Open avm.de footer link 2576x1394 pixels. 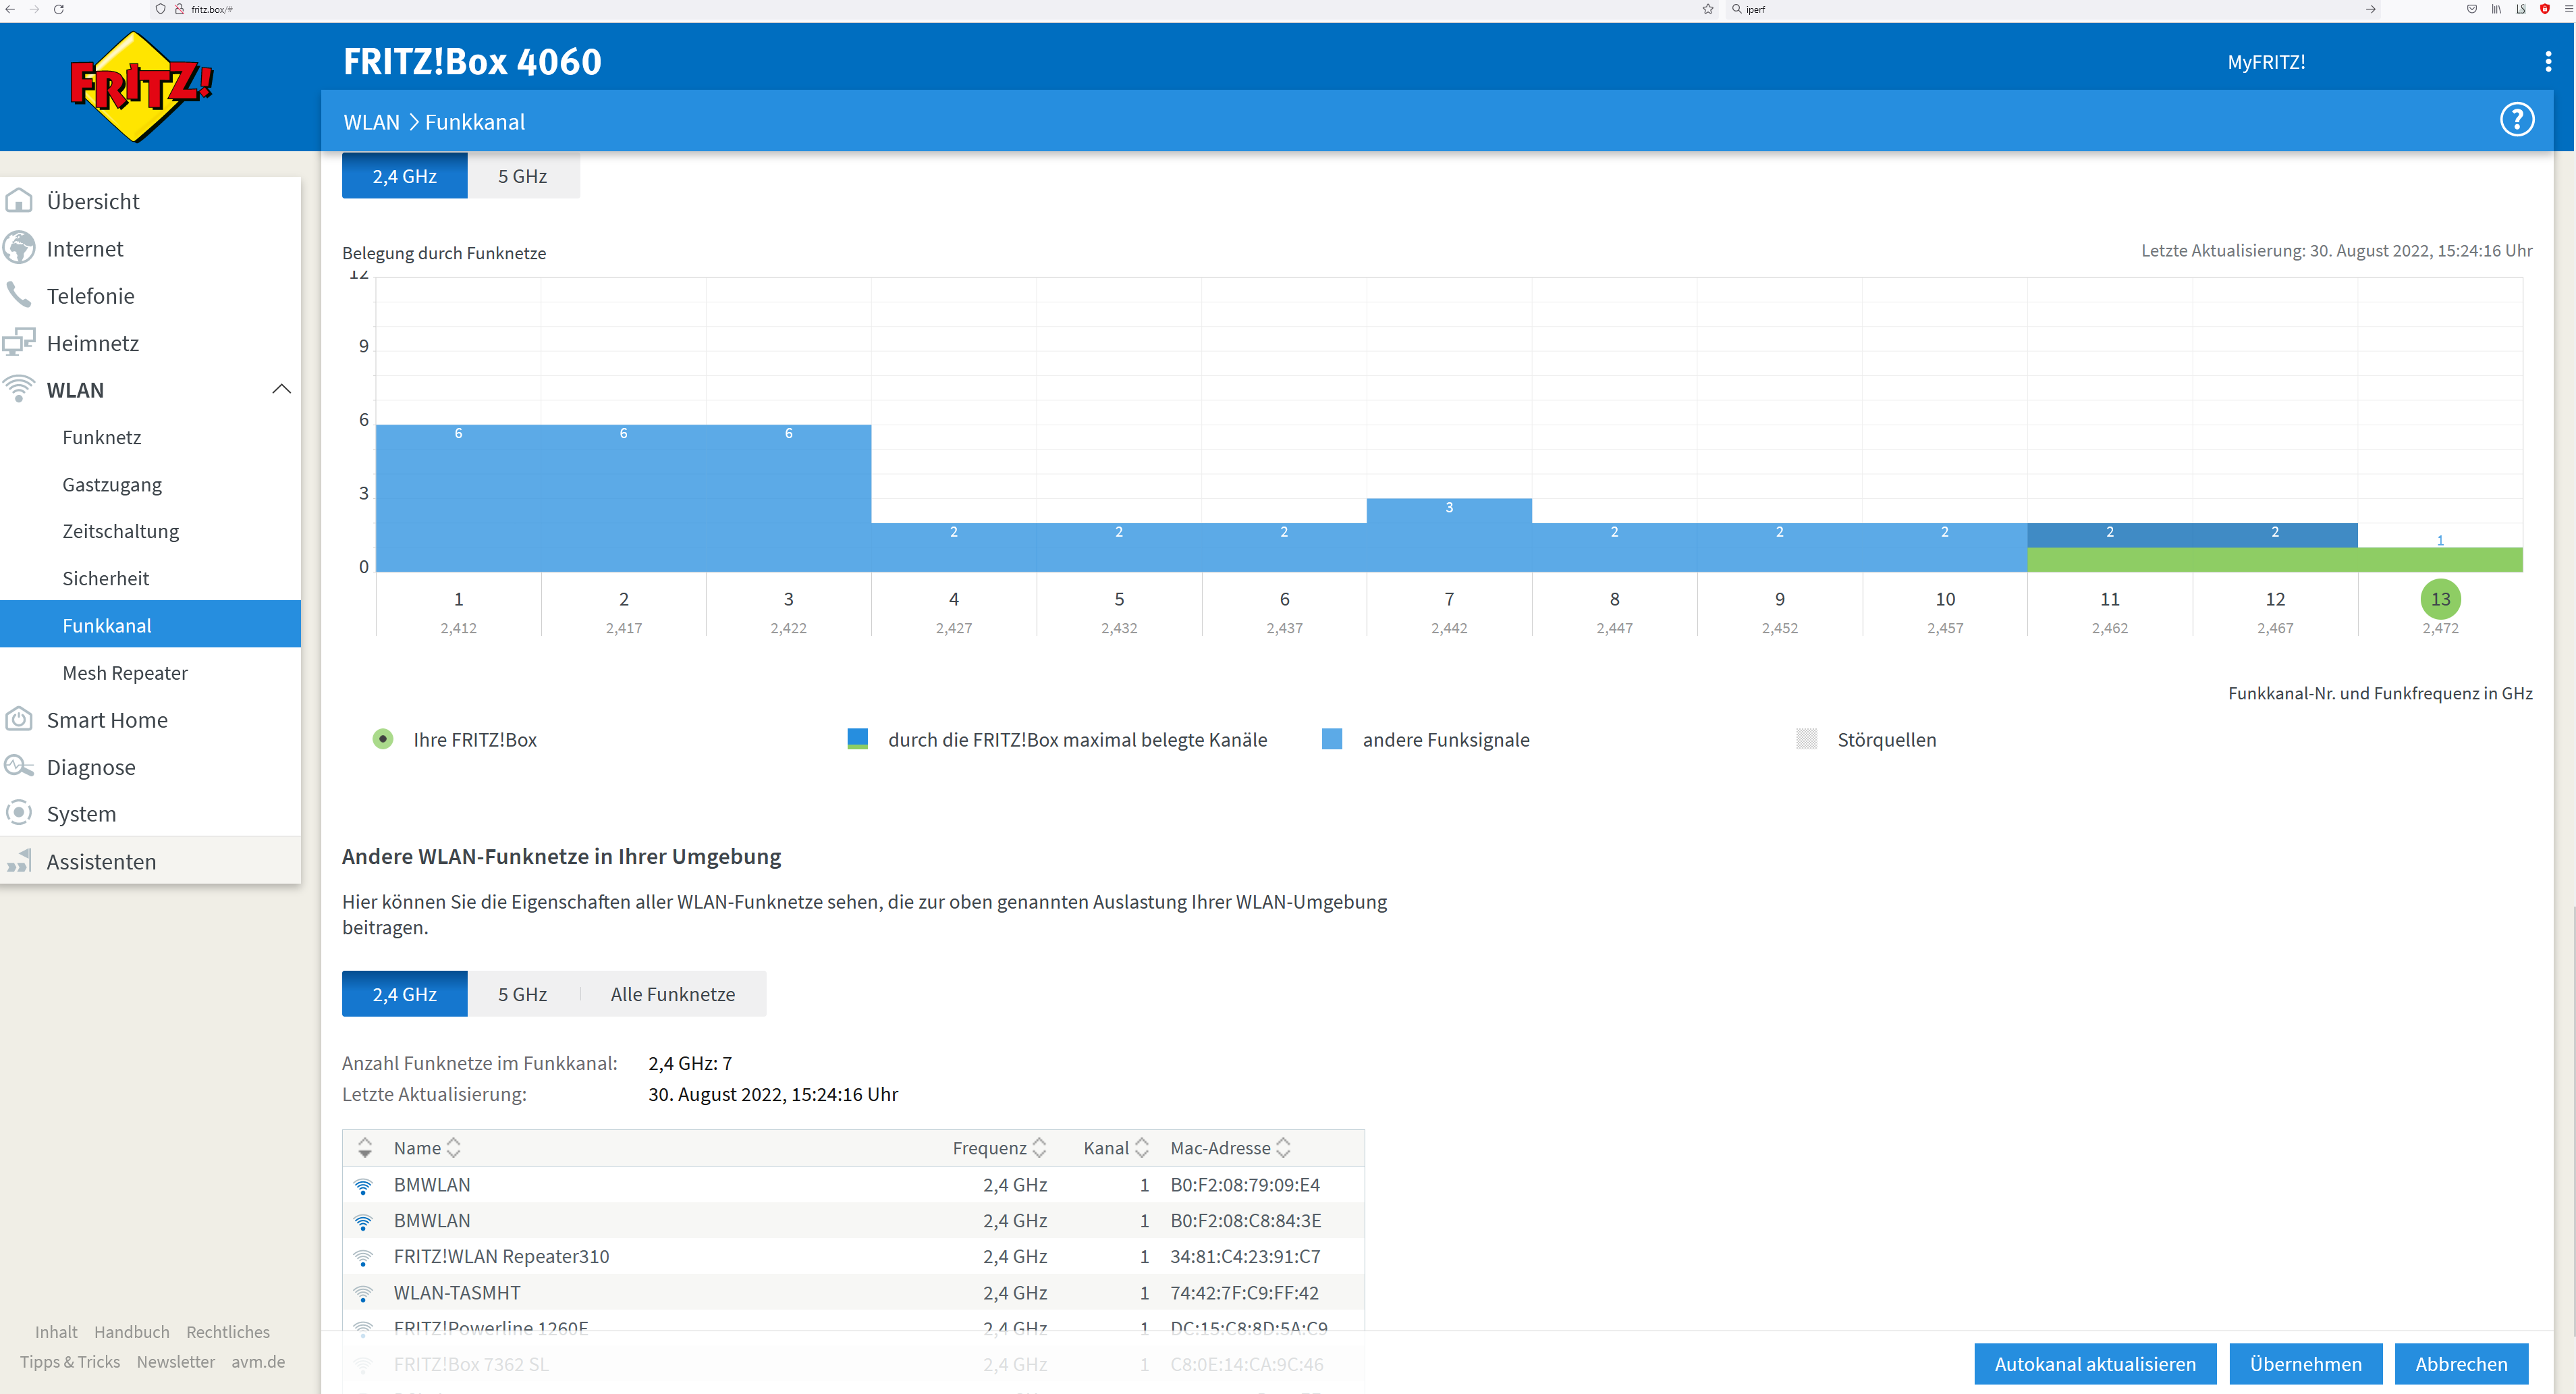click(x=258, y=1362)
